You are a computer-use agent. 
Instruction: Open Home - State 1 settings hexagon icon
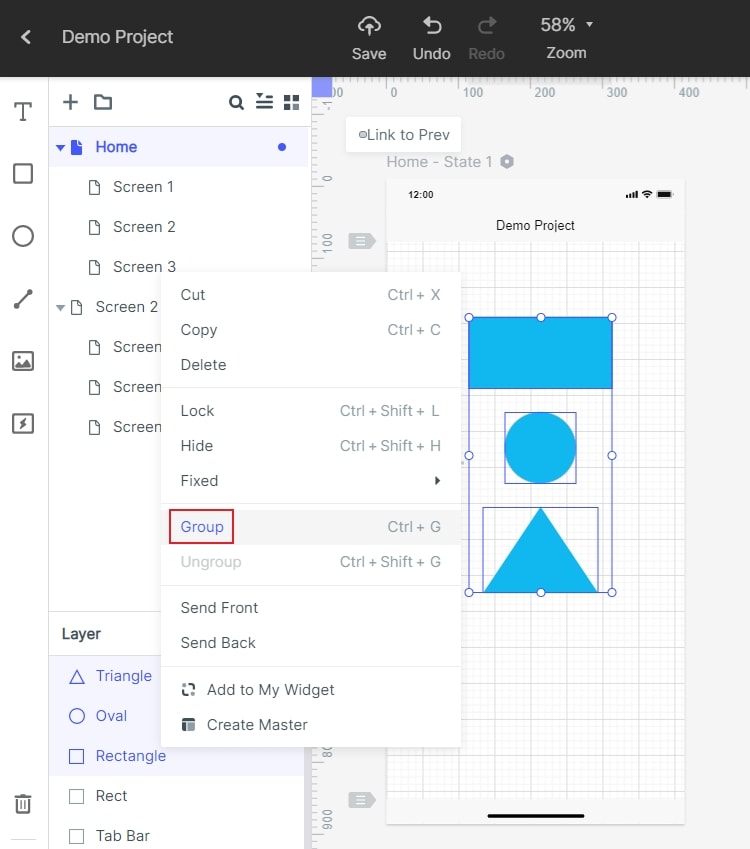pos(507,162)
